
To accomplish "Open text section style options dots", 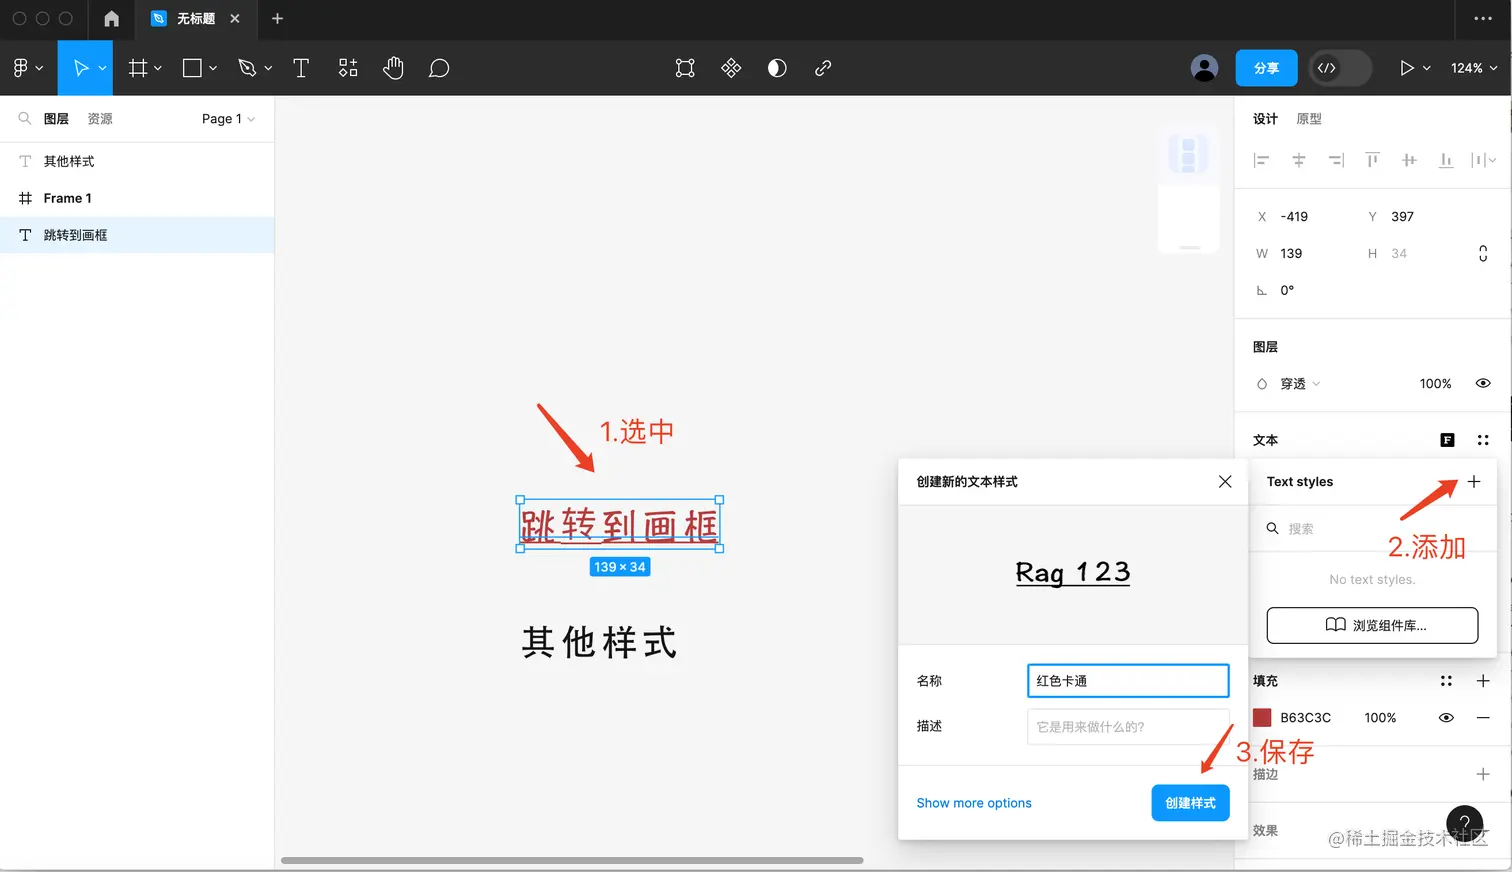I will 1483,440.
